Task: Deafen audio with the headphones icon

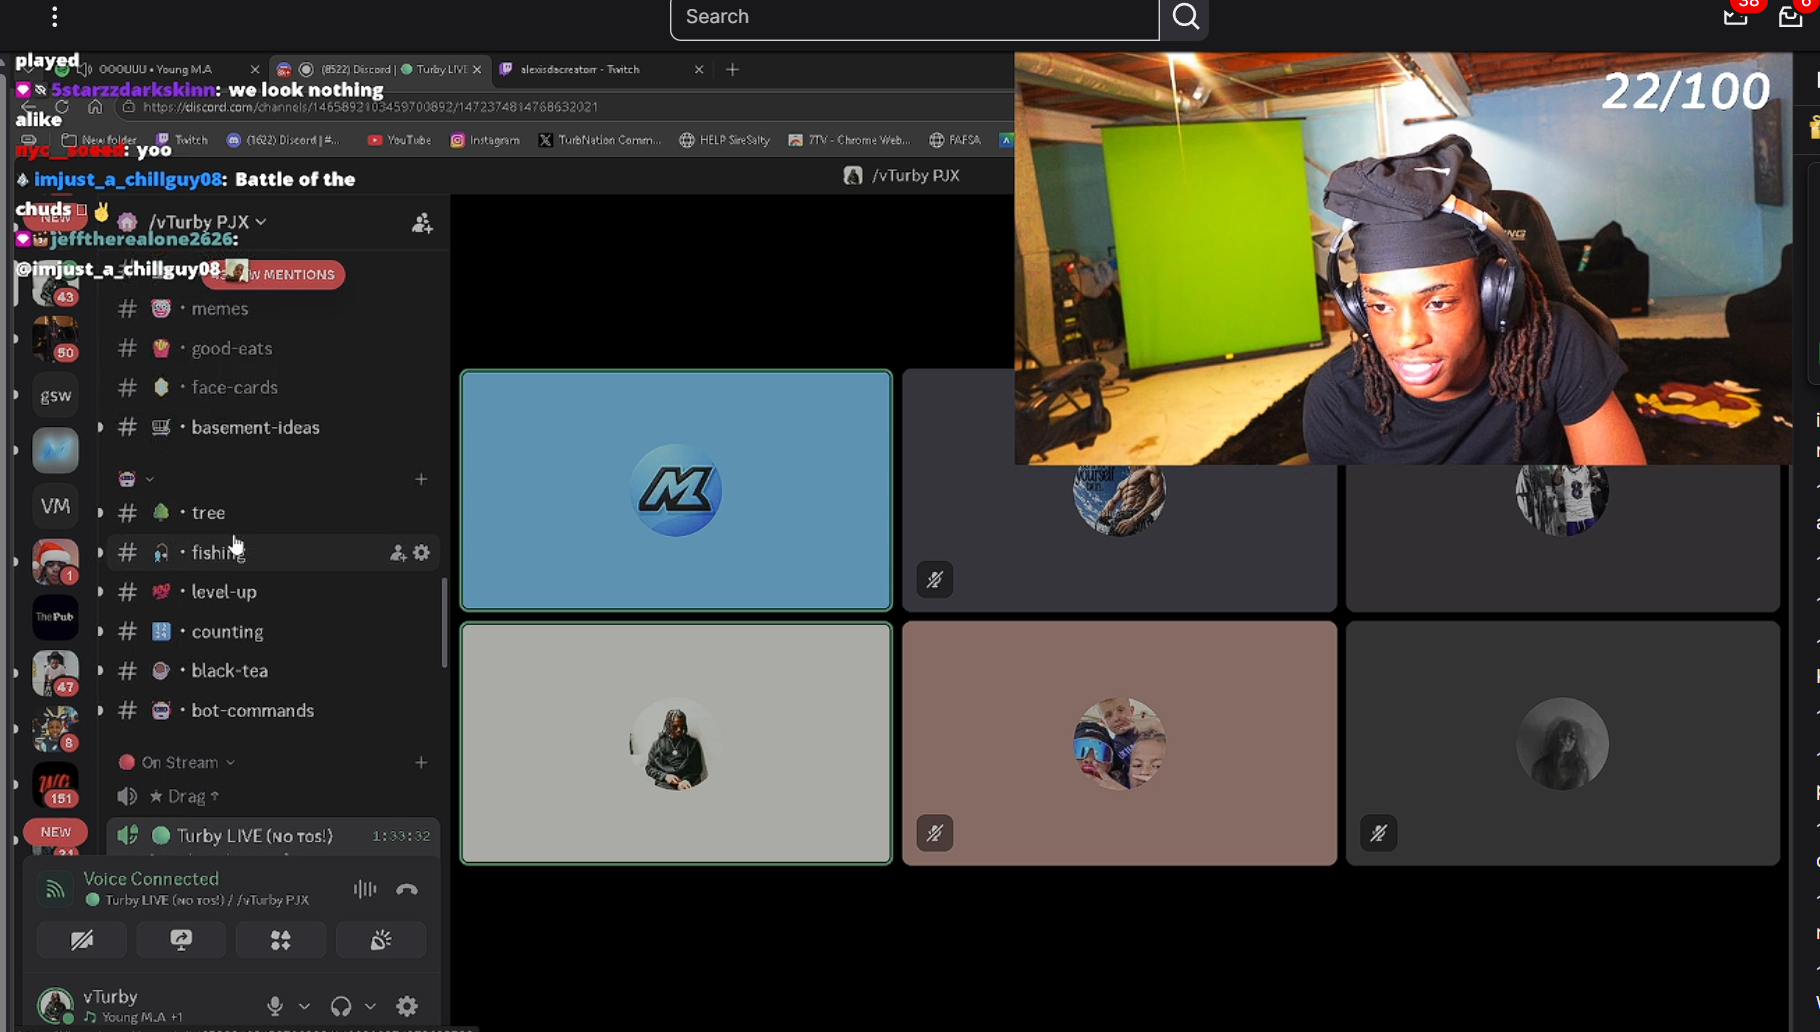Action: pos(341,1006)
